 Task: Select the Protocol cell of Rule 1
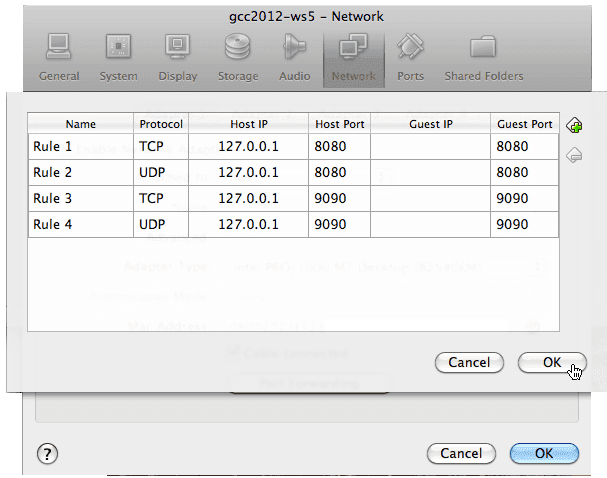(x=161, y=147)
